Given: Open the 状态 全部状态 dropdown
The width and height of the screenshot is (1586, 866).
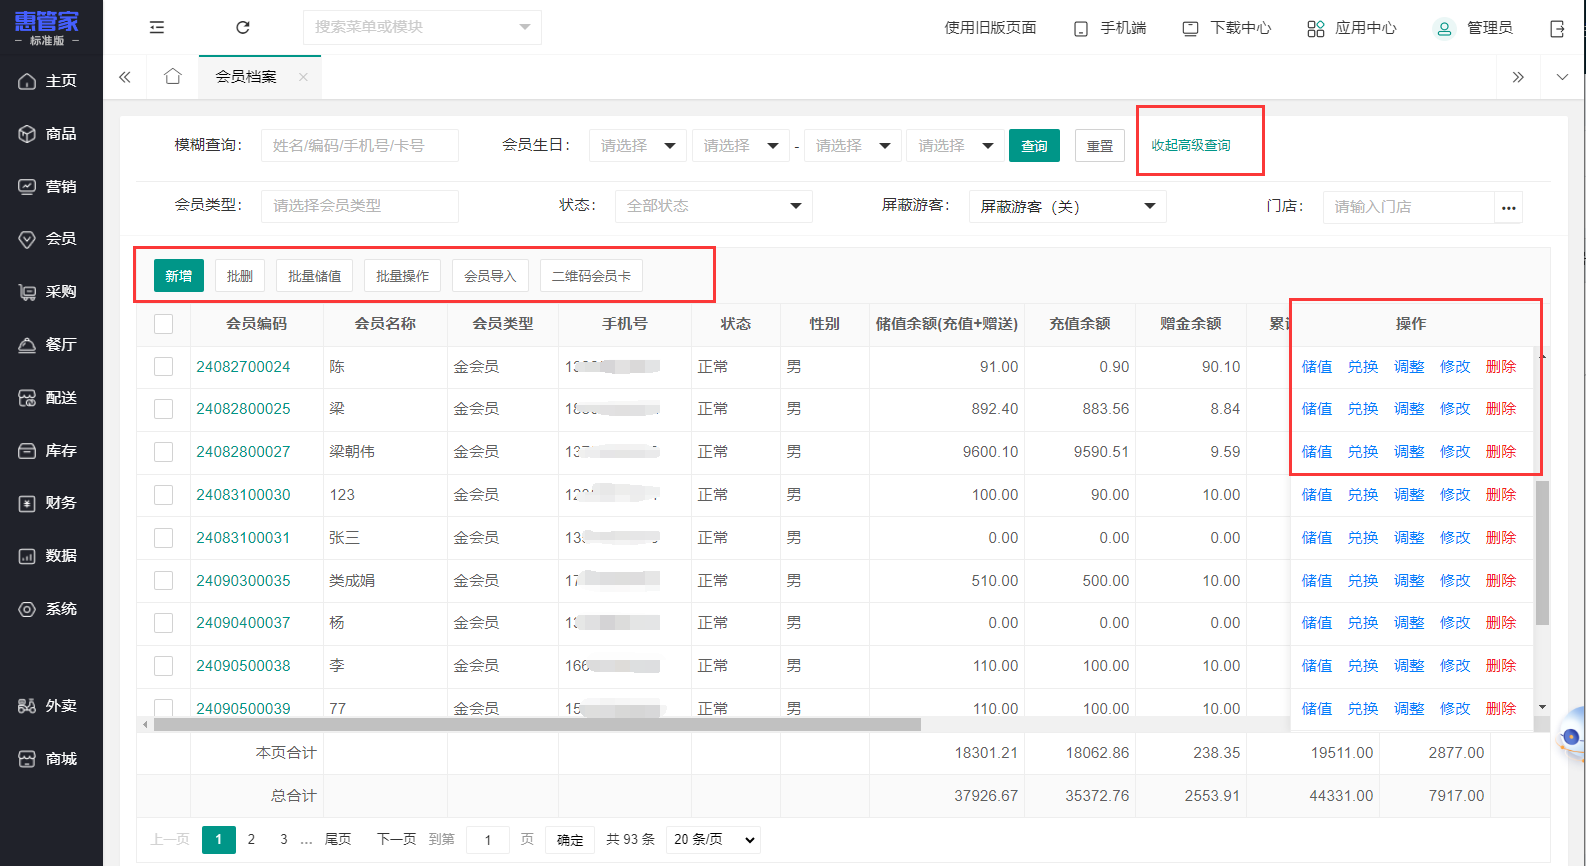Looking at the screenshot, I should tap(714, 206).
